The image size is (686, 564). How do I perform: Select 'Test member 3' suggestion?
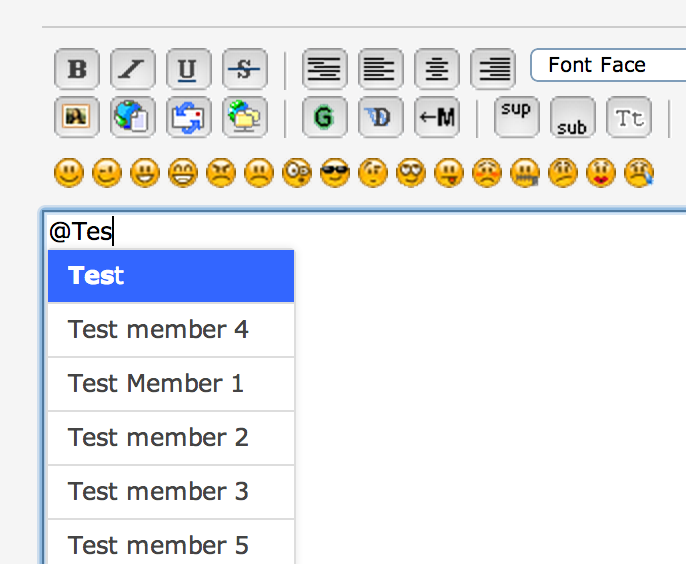[171, 492]
